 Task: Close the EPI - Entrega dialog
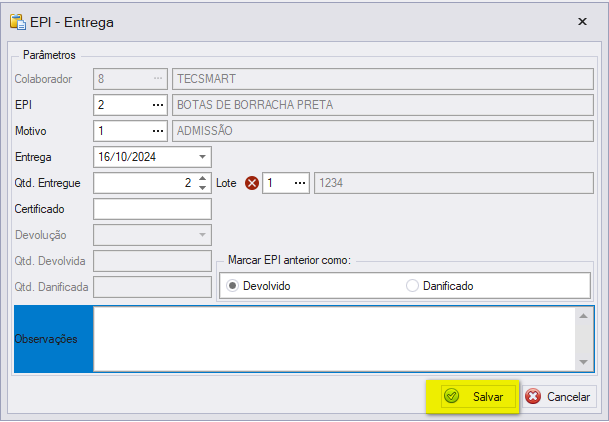pos(582,22)
